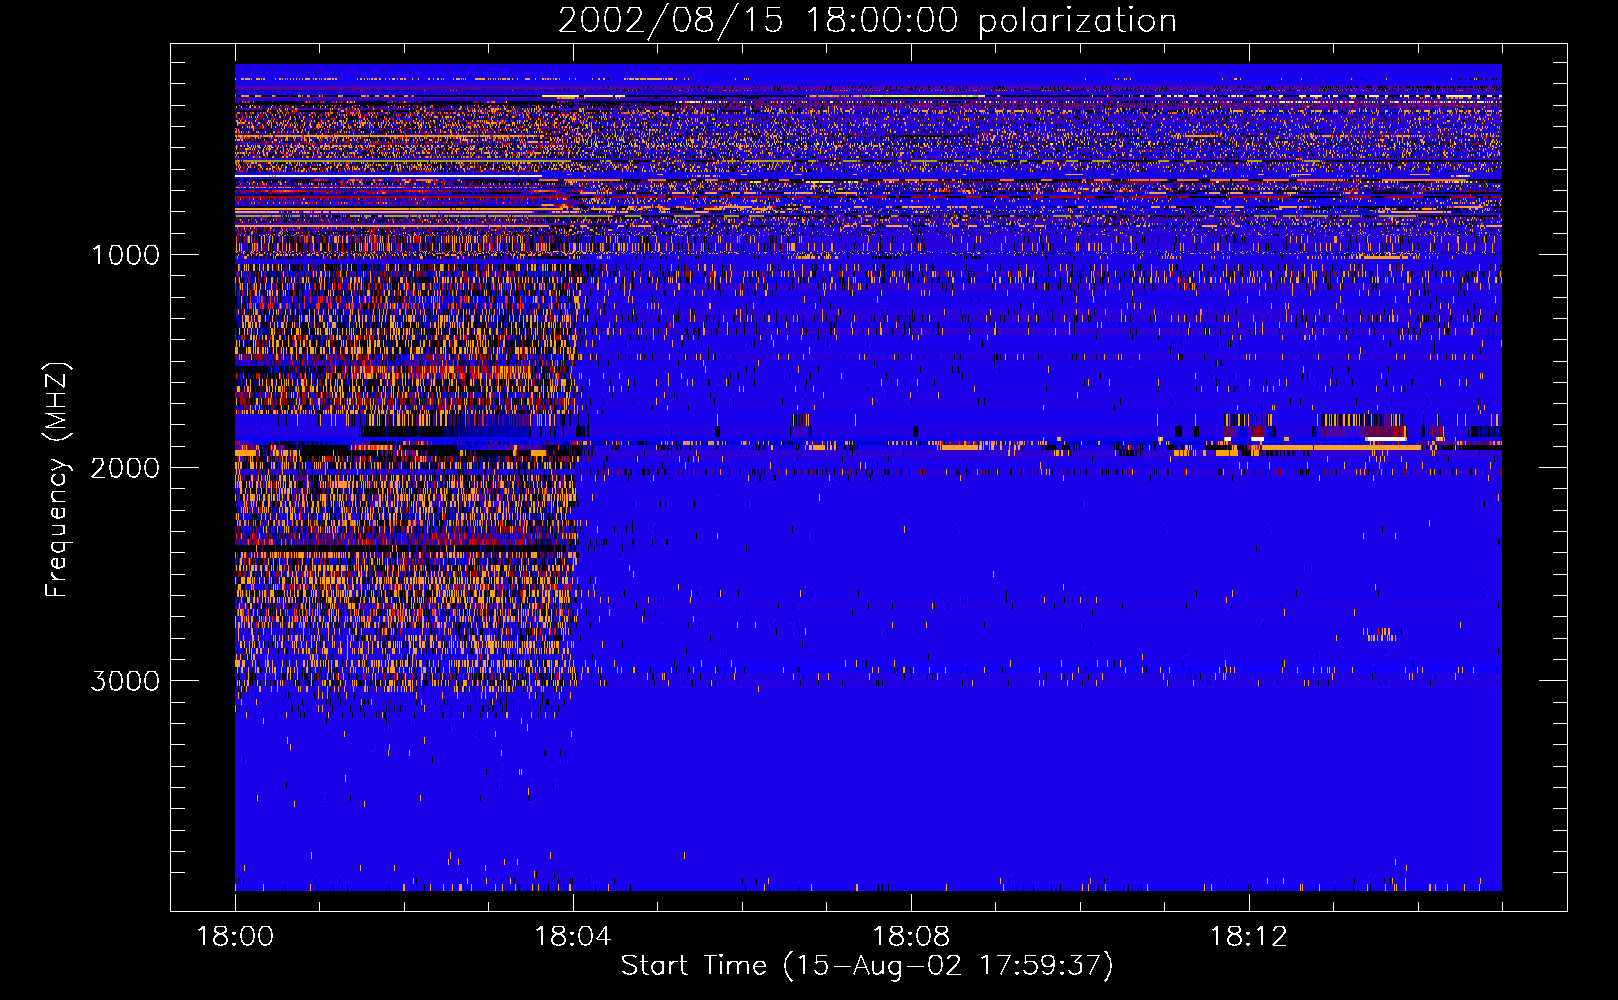Image resolution: width=1618 pixels, height=1000 pixels.
Task: Select the 18:04 time tick label
Action: pos(573,936)
